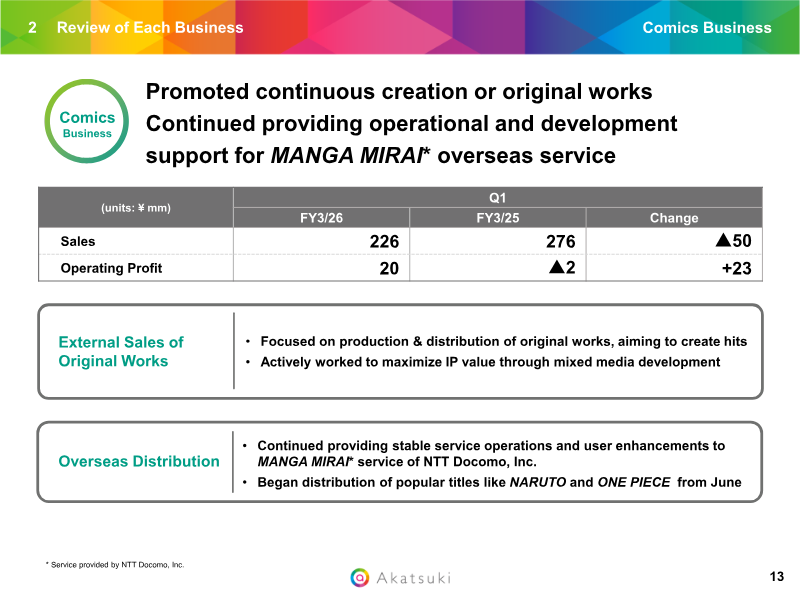Viewport: 800px width, 600px height.
Task: Click the Sales row label
Action: point(78,241)
